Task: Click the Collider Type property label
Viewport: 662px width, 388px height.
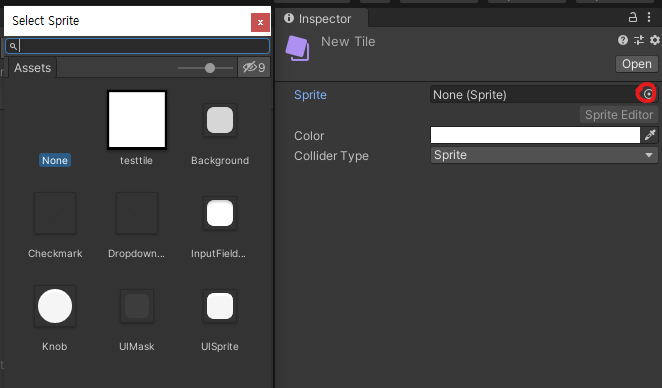Action: tap(331, 156)
